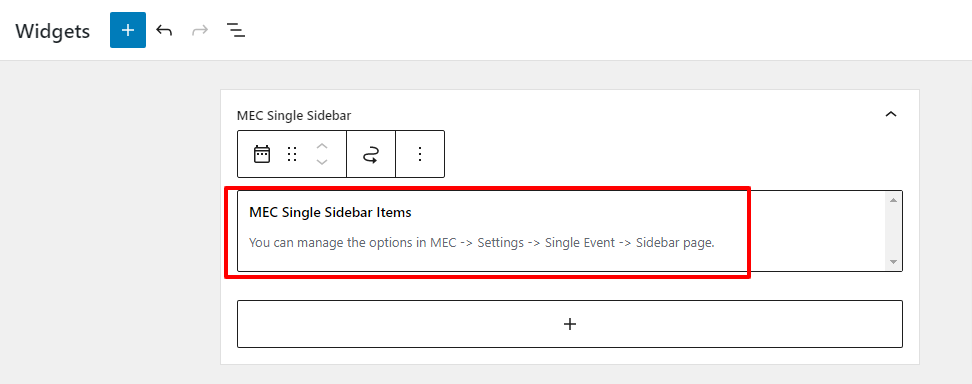Click the scrollbar up arrow in widget
This screenshot has height=384, width=972.
pos(893,200)
